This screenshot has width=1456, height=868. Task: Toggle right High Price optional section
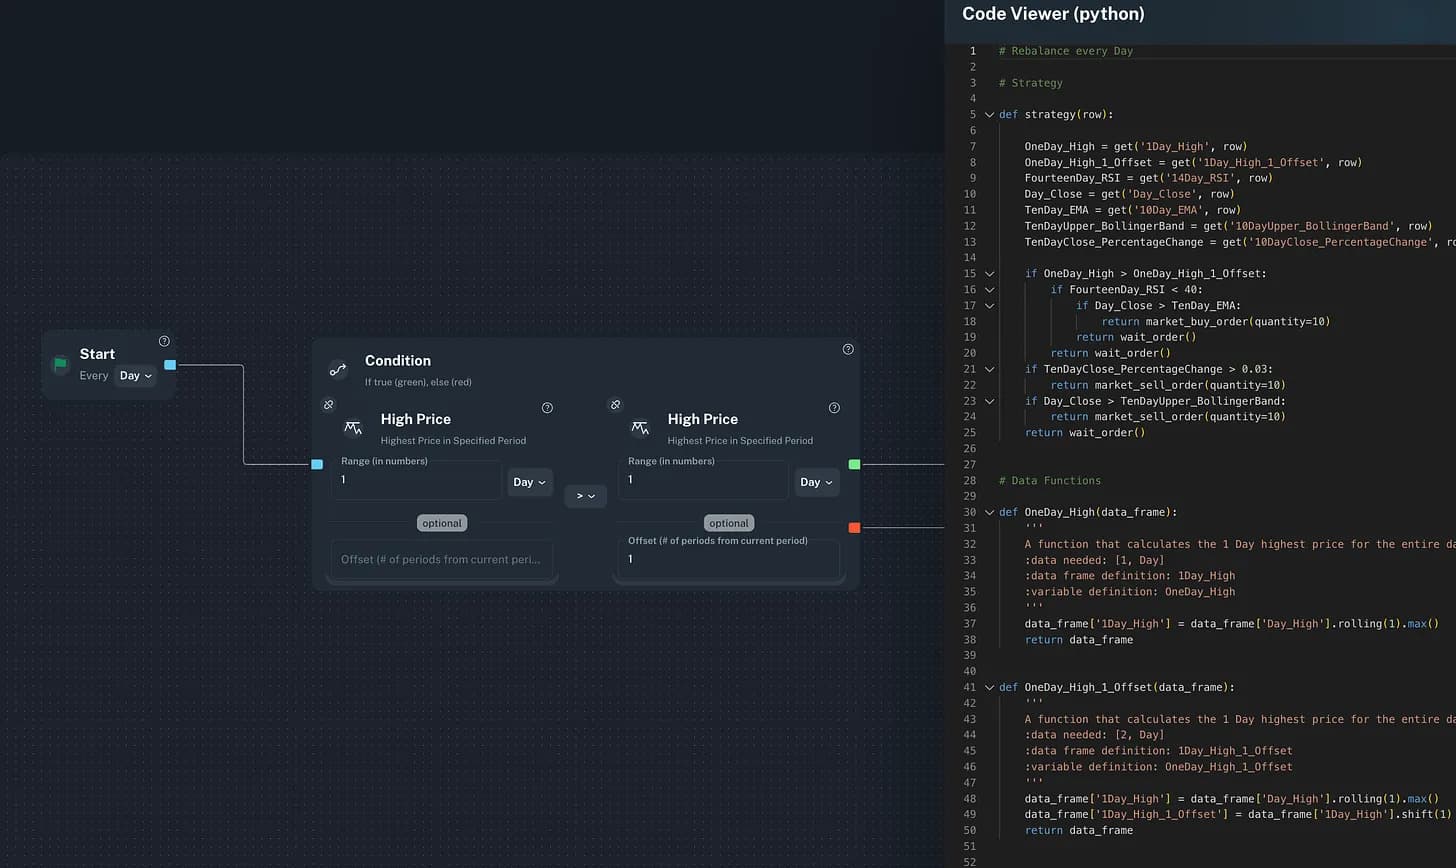[728, 523]
